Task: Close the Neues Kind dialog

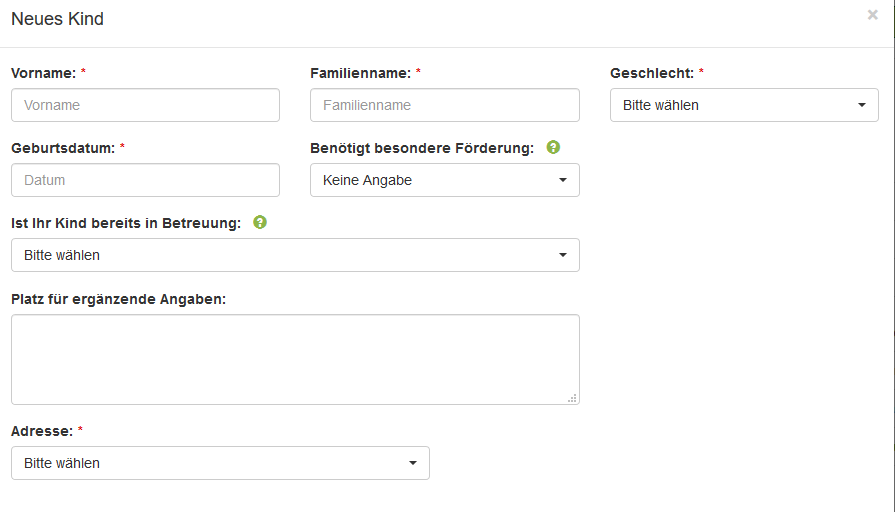Action: tap(872, 15)
